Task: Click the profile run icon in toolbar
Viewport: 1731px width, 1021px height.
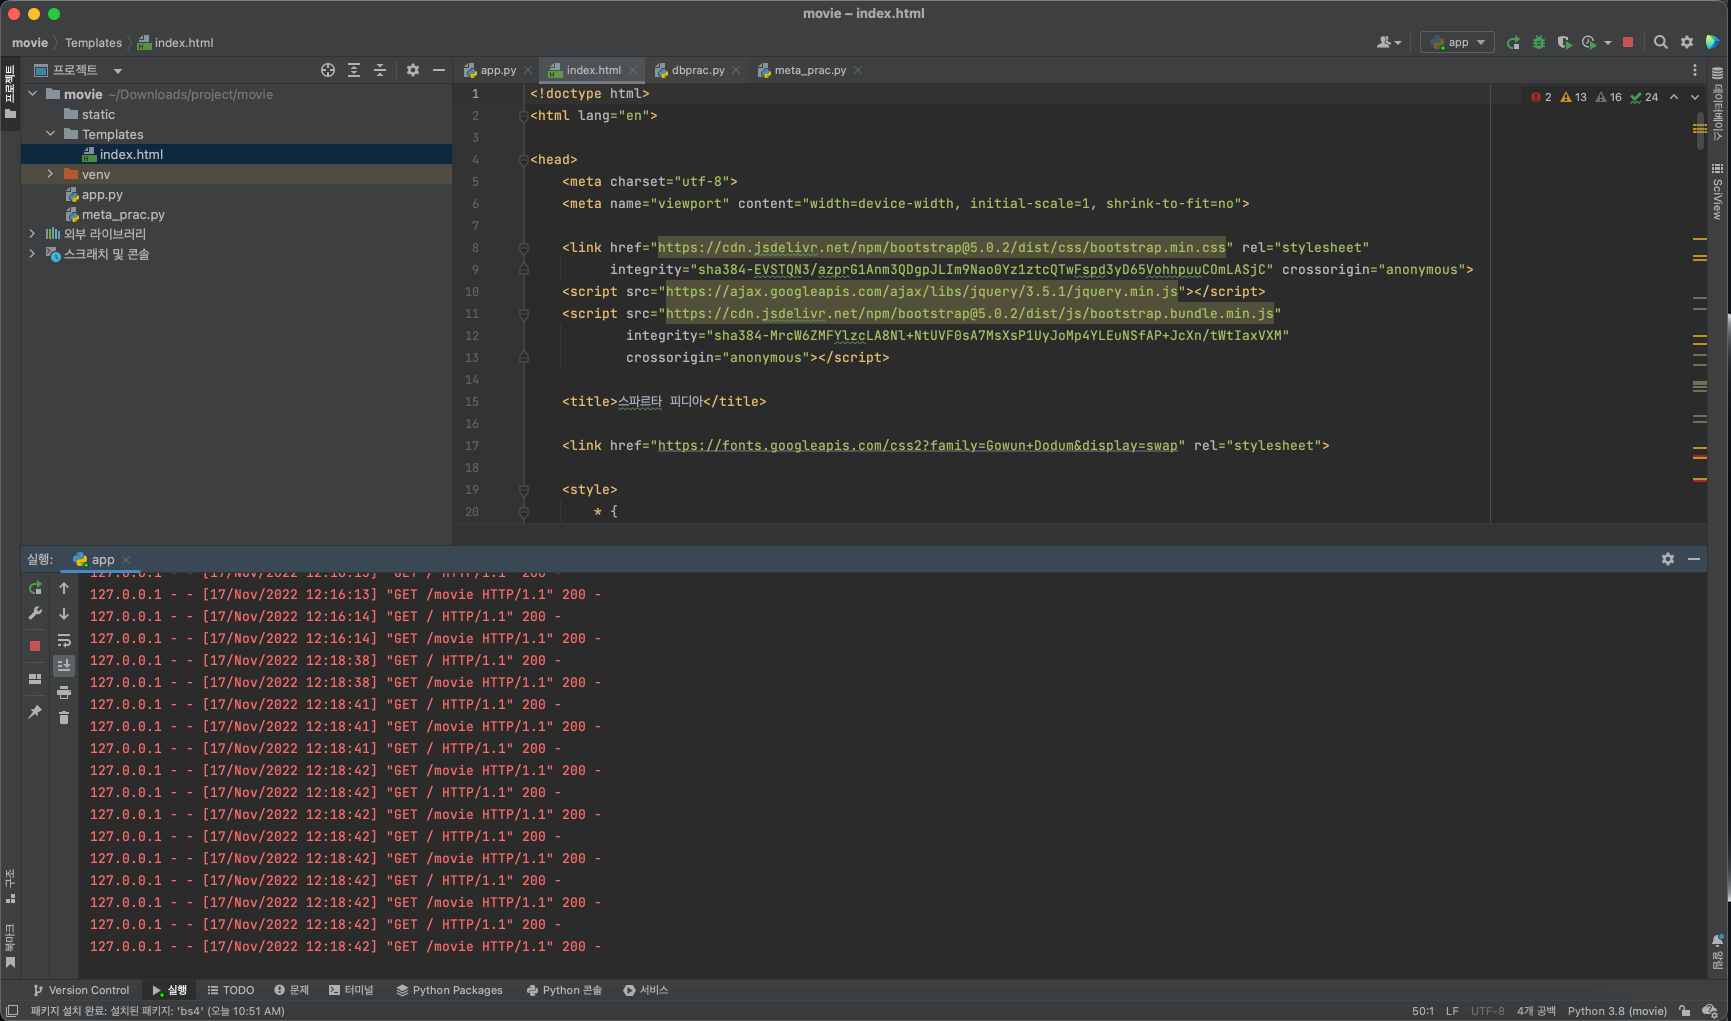Action: [1589, 42]
